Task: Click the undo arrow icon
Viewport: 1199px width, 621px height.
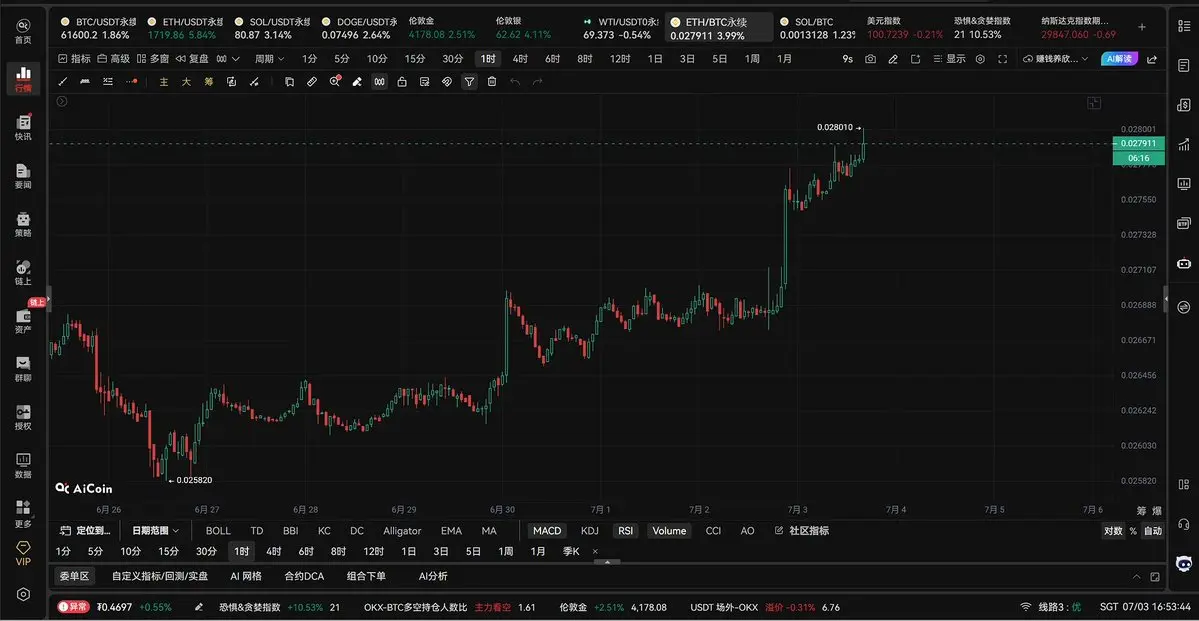Action: tap(515, 82)
